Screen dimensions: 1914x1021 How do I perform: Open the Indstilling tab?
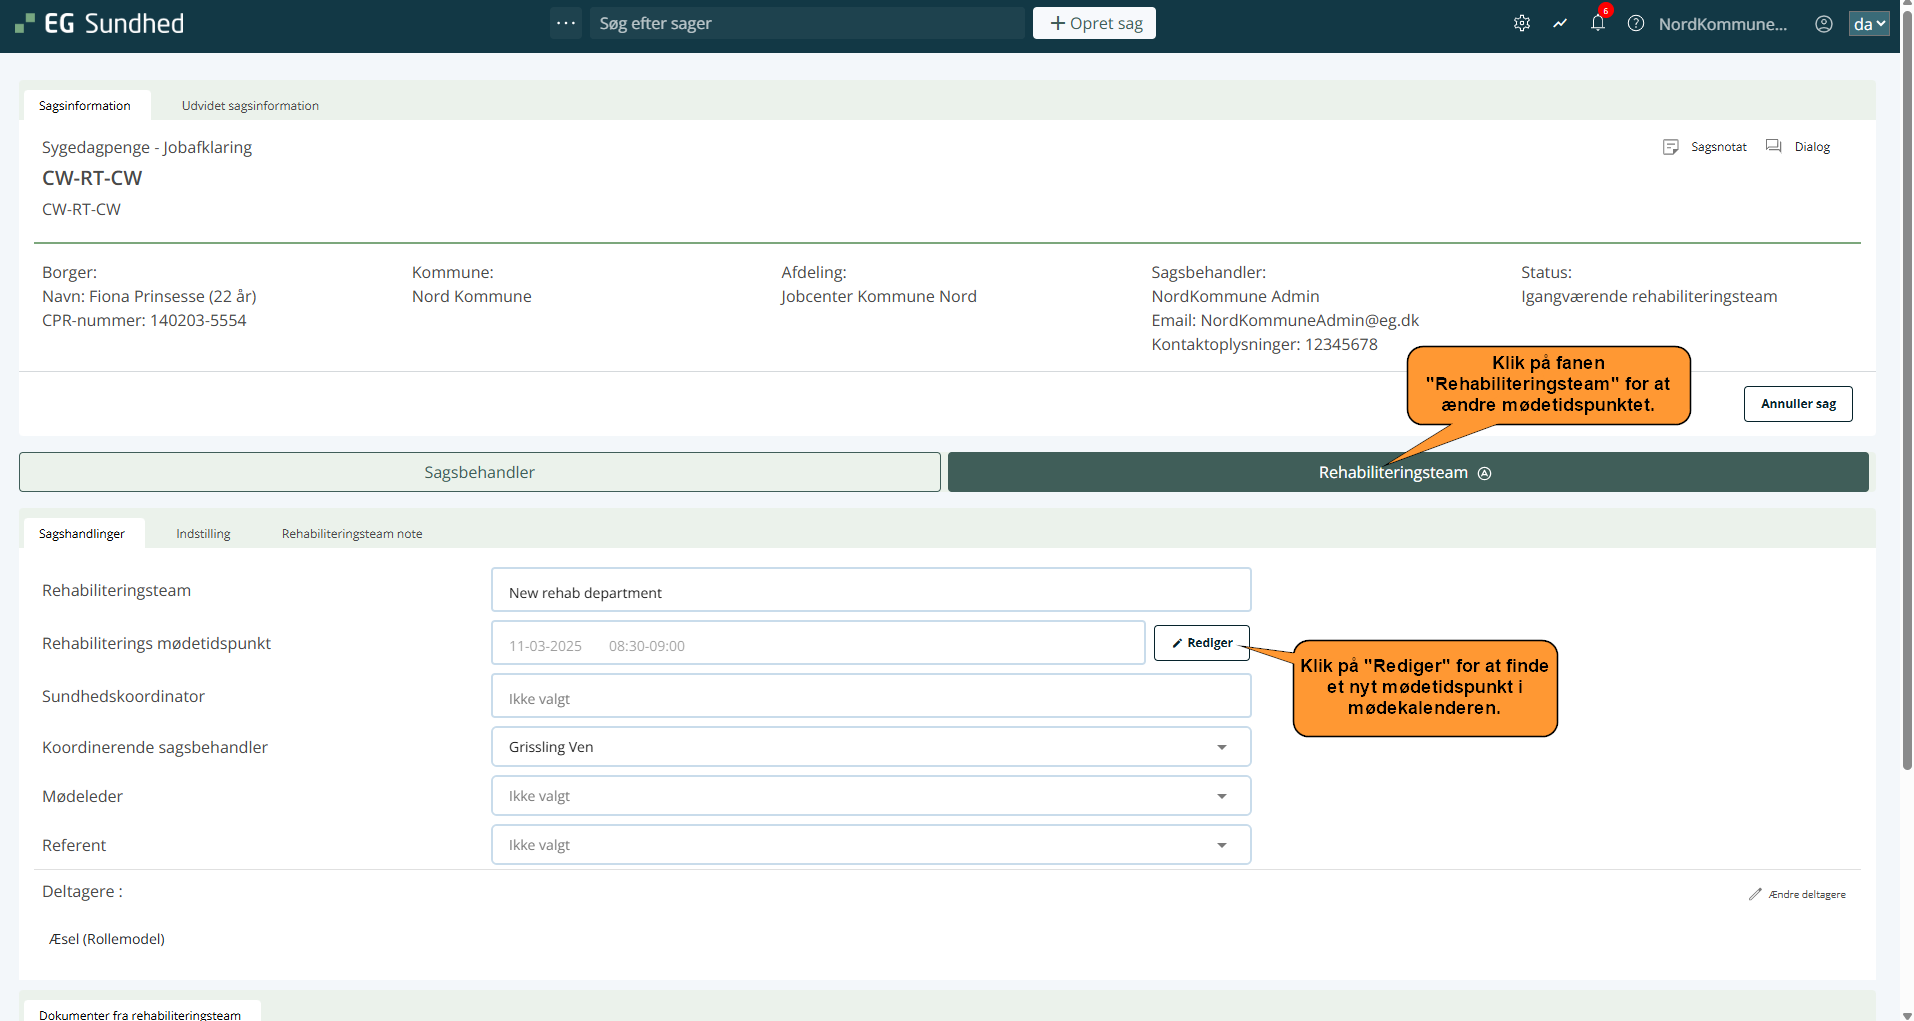203,534
